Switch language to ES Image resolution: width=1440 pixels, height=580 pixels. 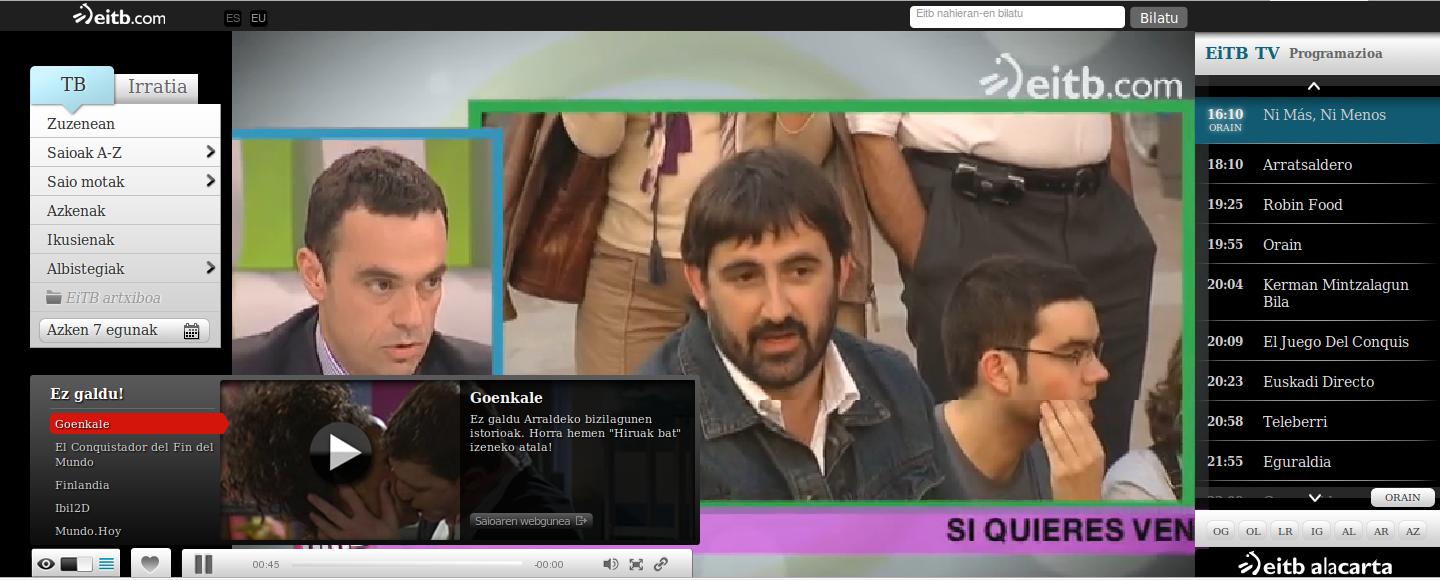pyautogui.click(x=233, y=18)
